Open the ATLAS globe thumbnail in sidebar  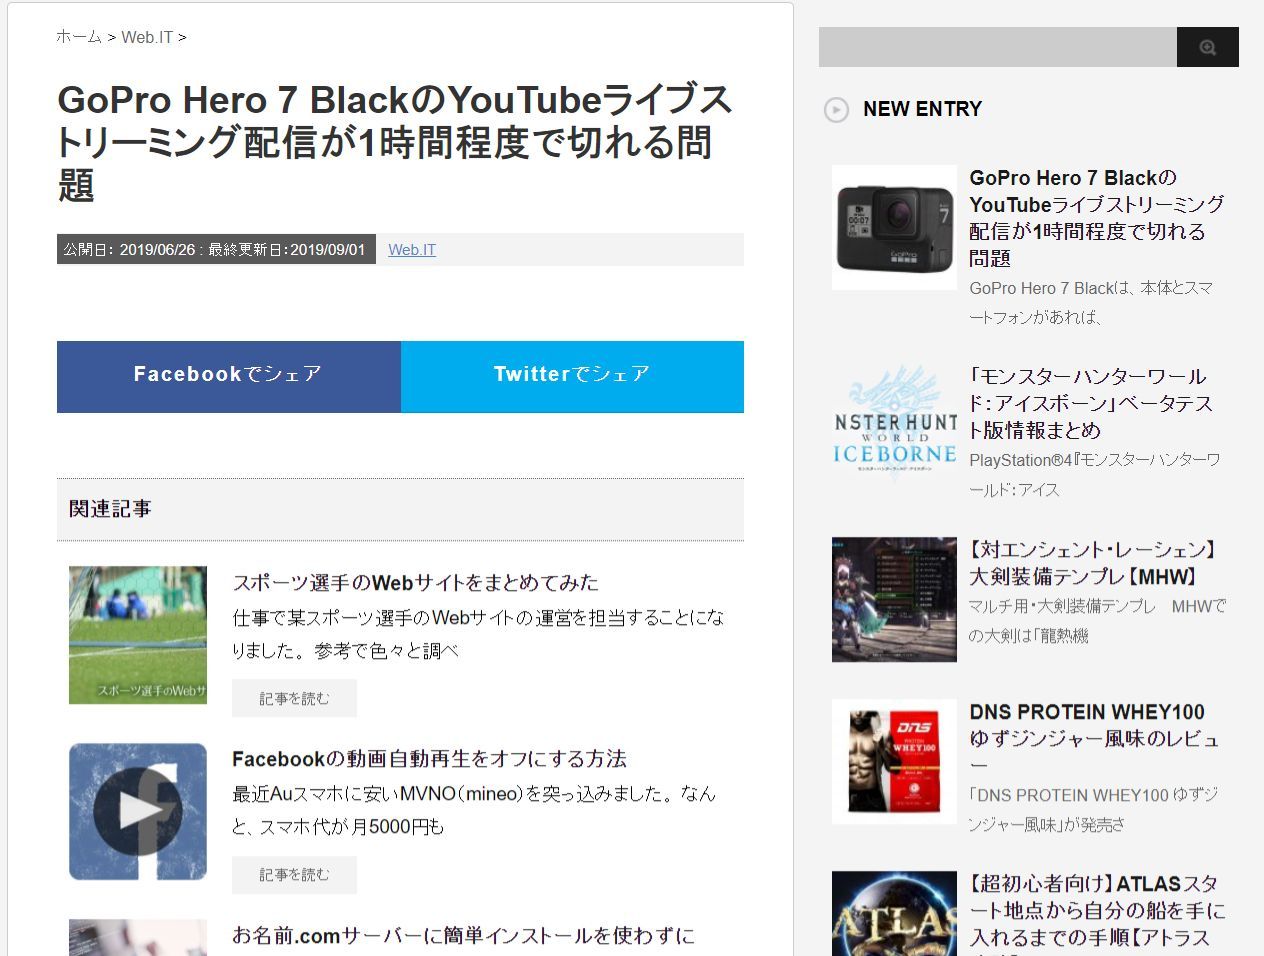click(x=893, y=915)
